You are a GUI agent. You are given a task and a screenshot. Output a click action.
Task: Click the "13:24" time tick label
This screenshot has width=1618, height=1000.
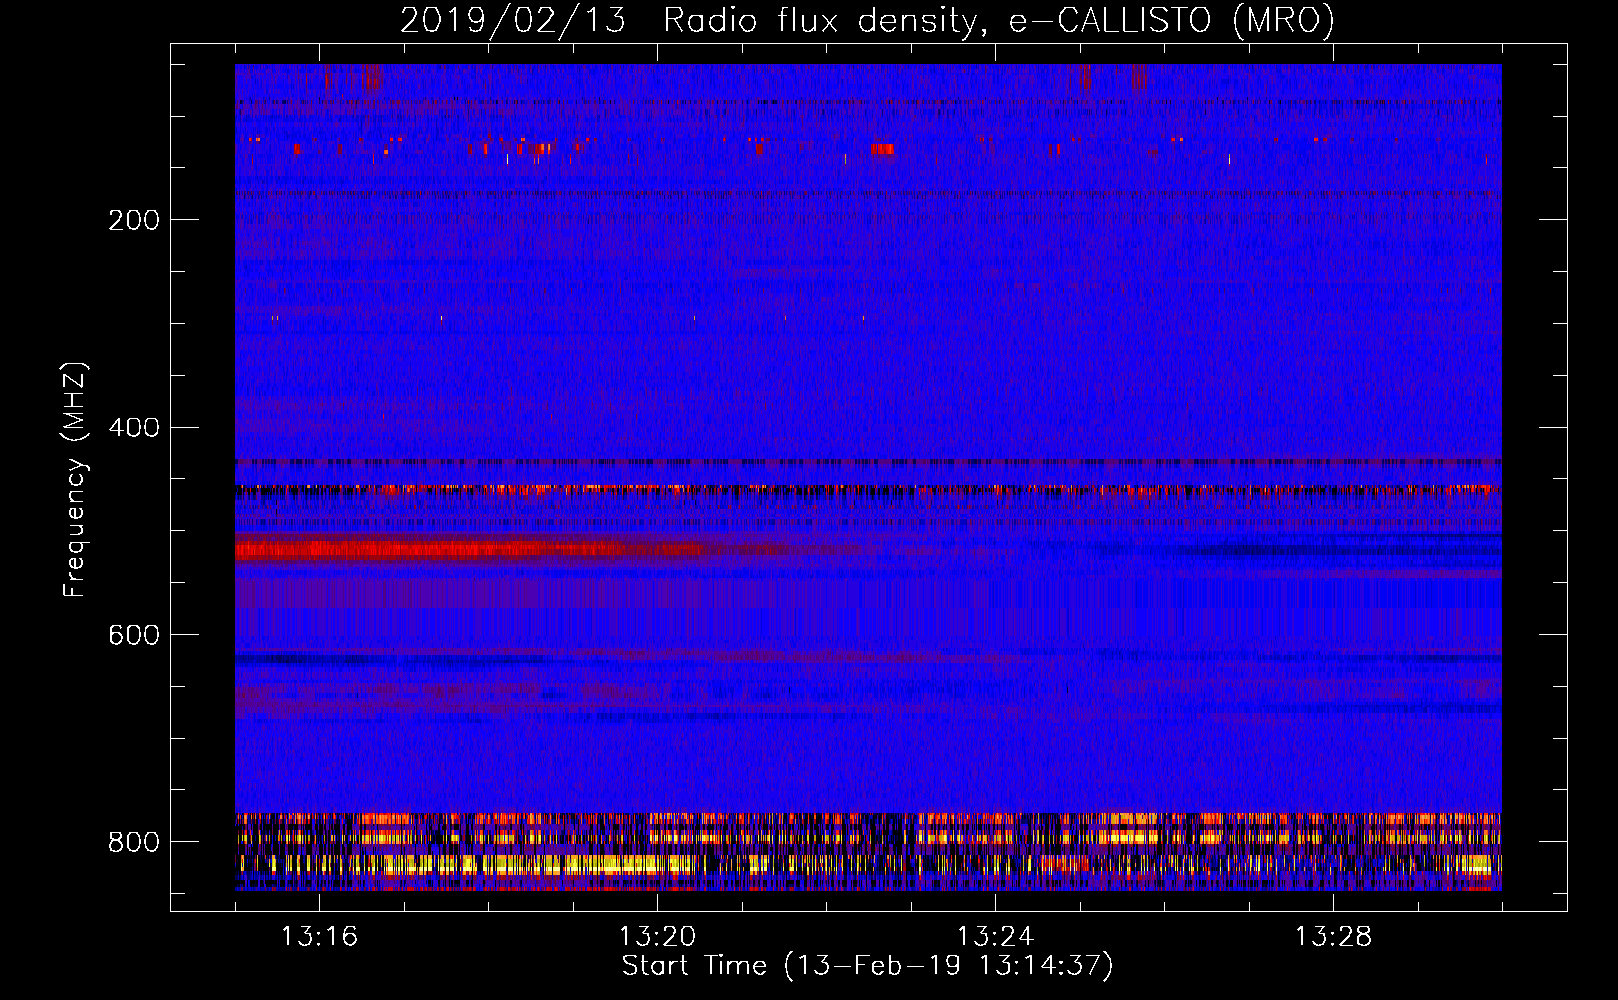[995, 936]
